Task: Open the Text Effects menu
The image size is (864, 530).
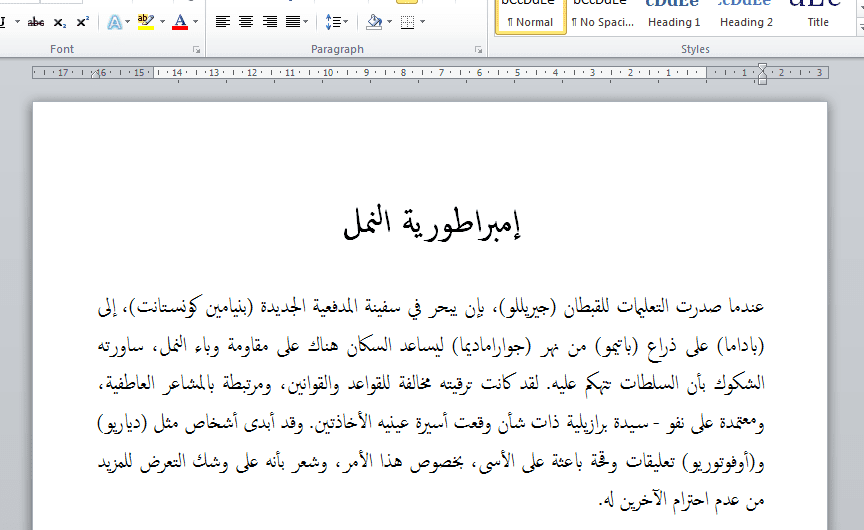Action: [x=113, y=21]
